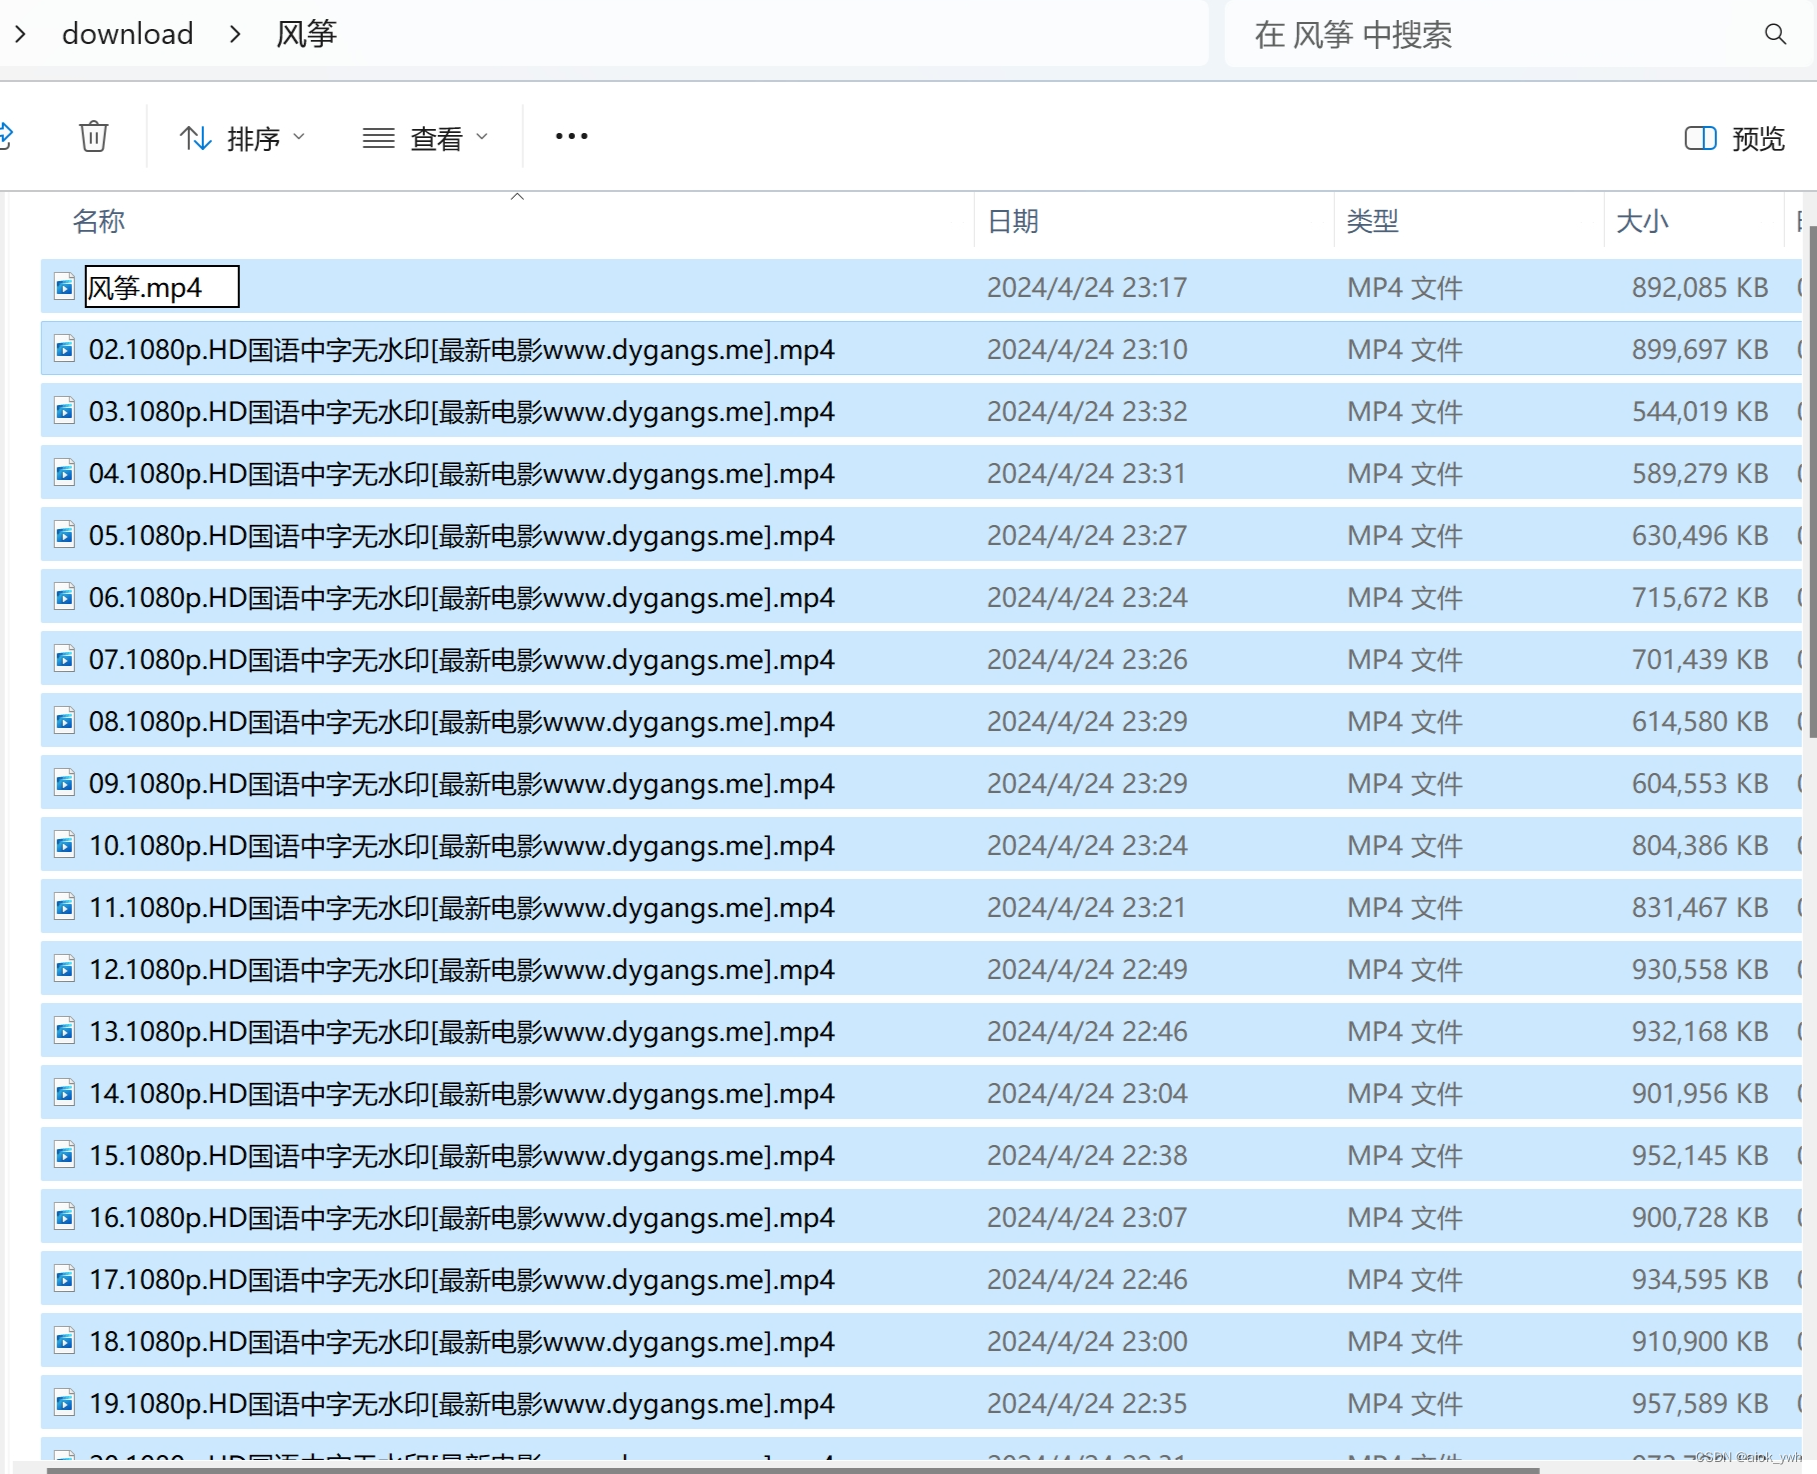Viewport: 1817px width, 1474px height.
Task: Click the 风筝 breadcrumb segment
Action: [x=306, y=34]
